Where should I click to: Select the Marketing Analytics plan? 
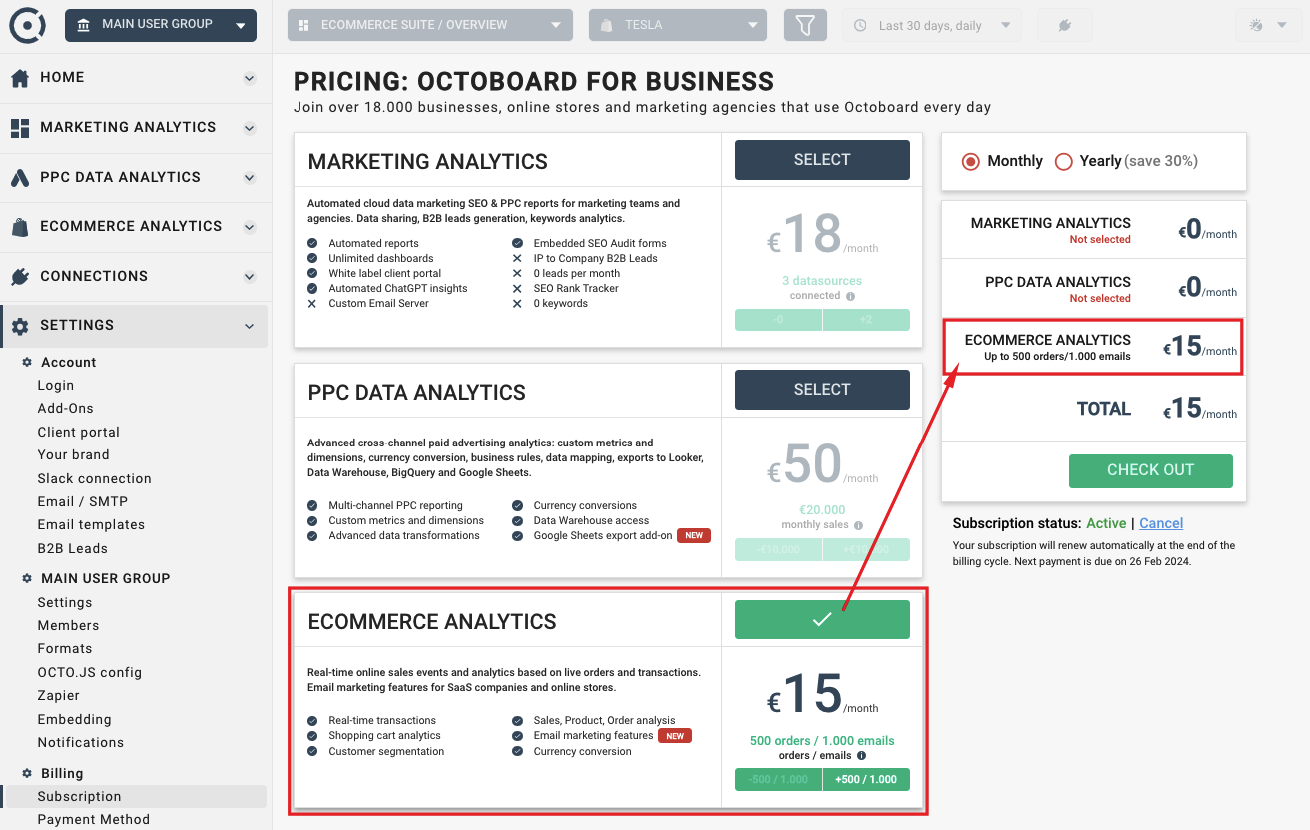(x=822, y=160)
